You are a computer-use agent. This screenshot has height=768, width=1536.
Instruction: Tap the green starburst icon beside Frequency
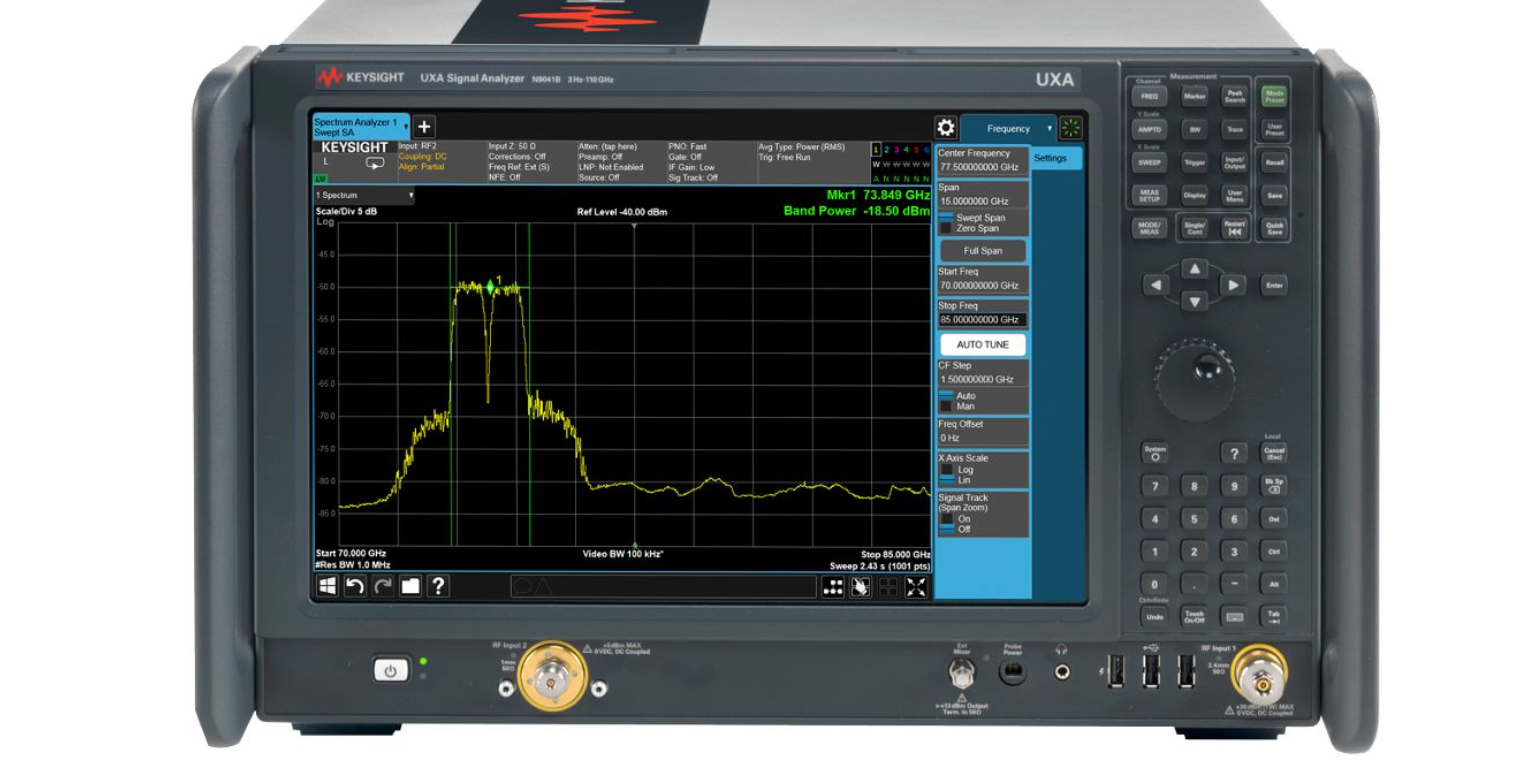pos(1071,128)
